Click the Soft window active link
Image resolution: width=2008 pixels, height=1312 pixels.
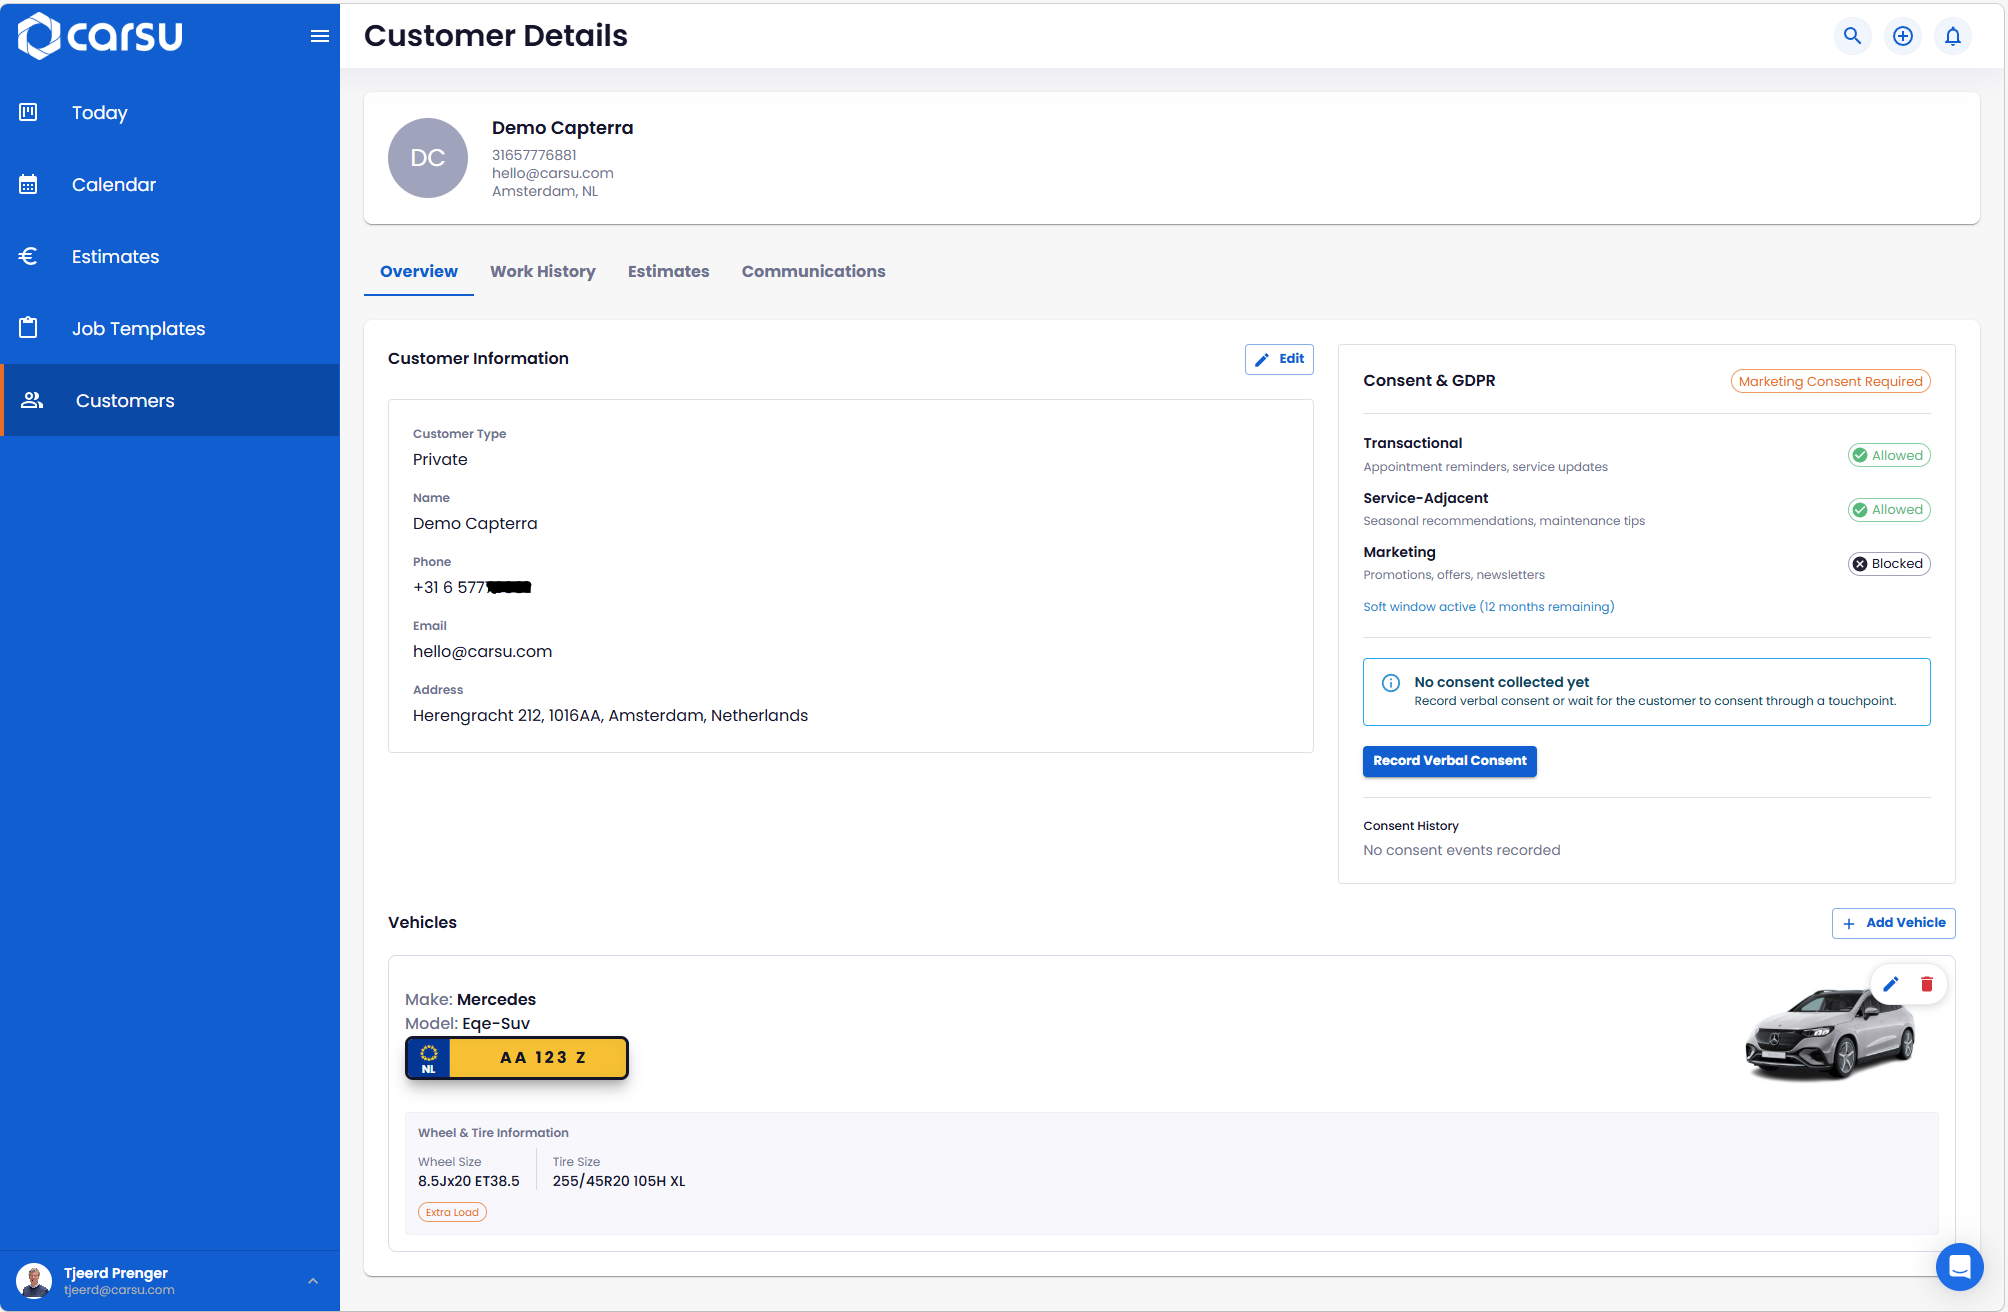1489,606
